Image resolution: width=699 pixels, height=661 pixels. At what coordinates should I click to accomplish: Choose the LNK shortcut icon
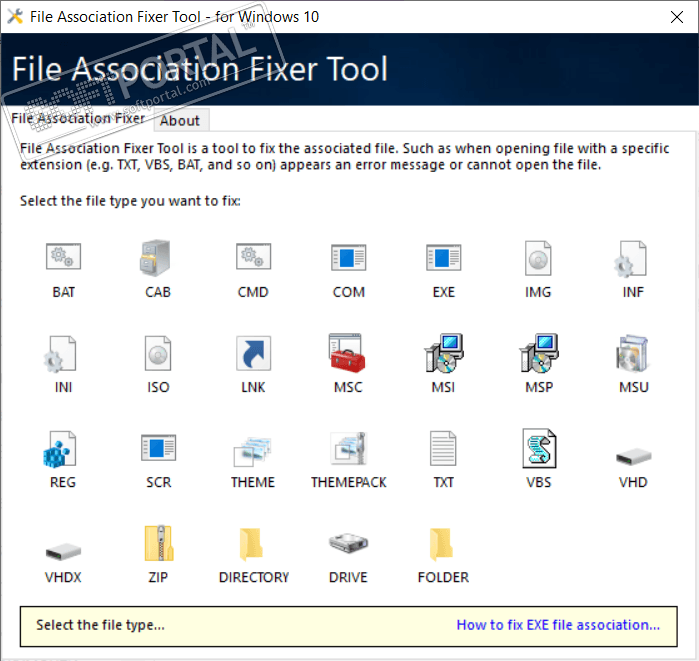pos(254,353)
